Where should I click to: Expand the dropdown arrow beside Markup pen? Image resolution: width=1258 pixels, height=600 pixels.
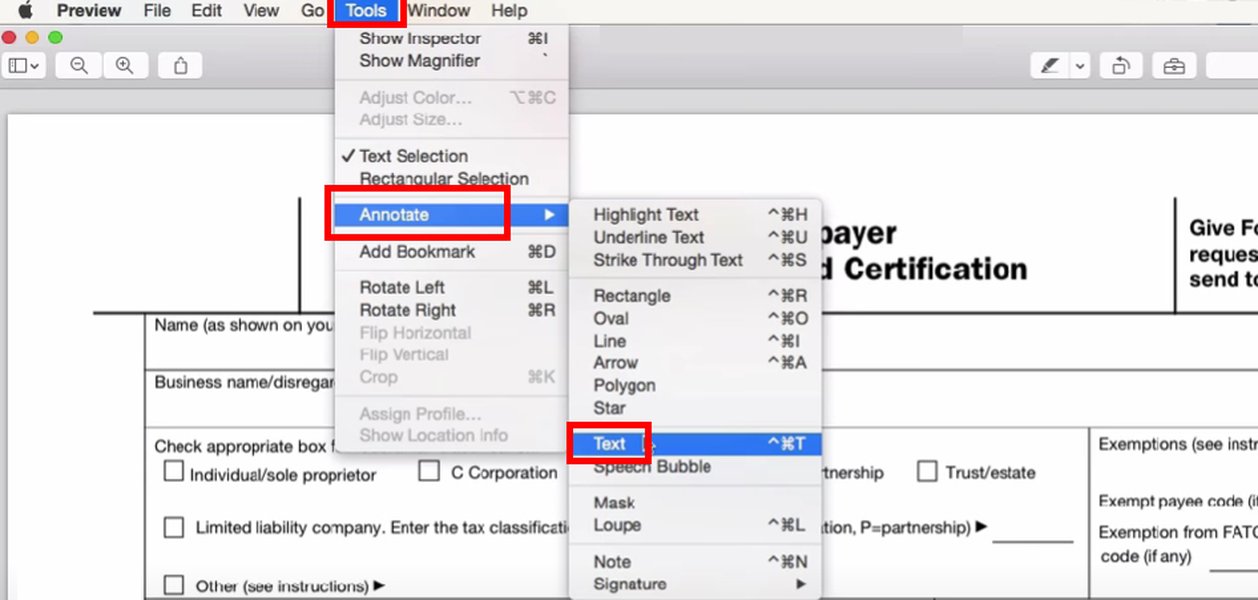tap(1079, 66)
